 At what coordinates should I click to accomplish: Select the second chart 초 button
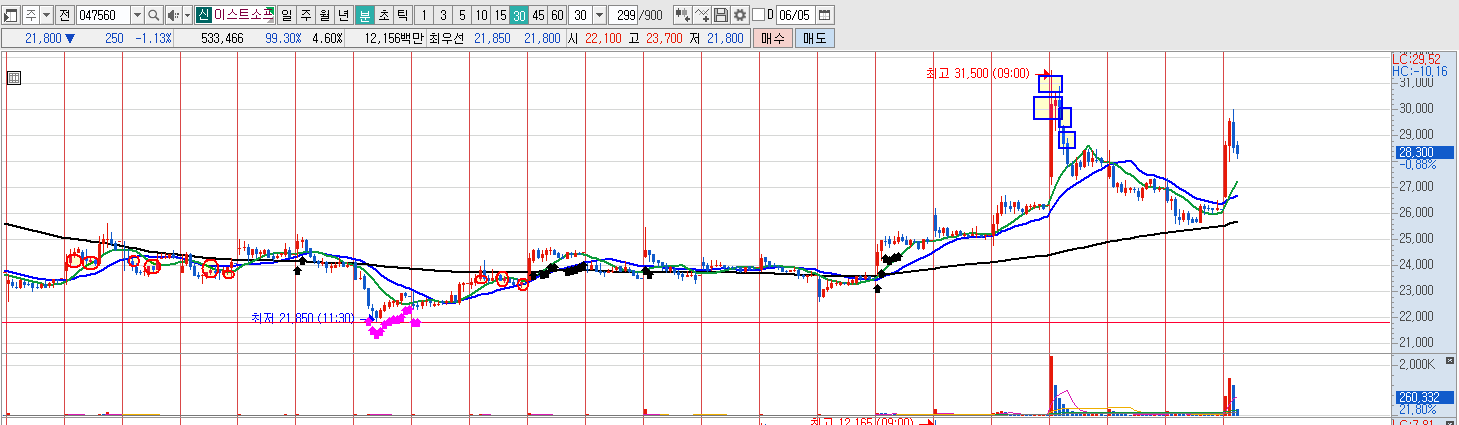[x=384, y=15]
